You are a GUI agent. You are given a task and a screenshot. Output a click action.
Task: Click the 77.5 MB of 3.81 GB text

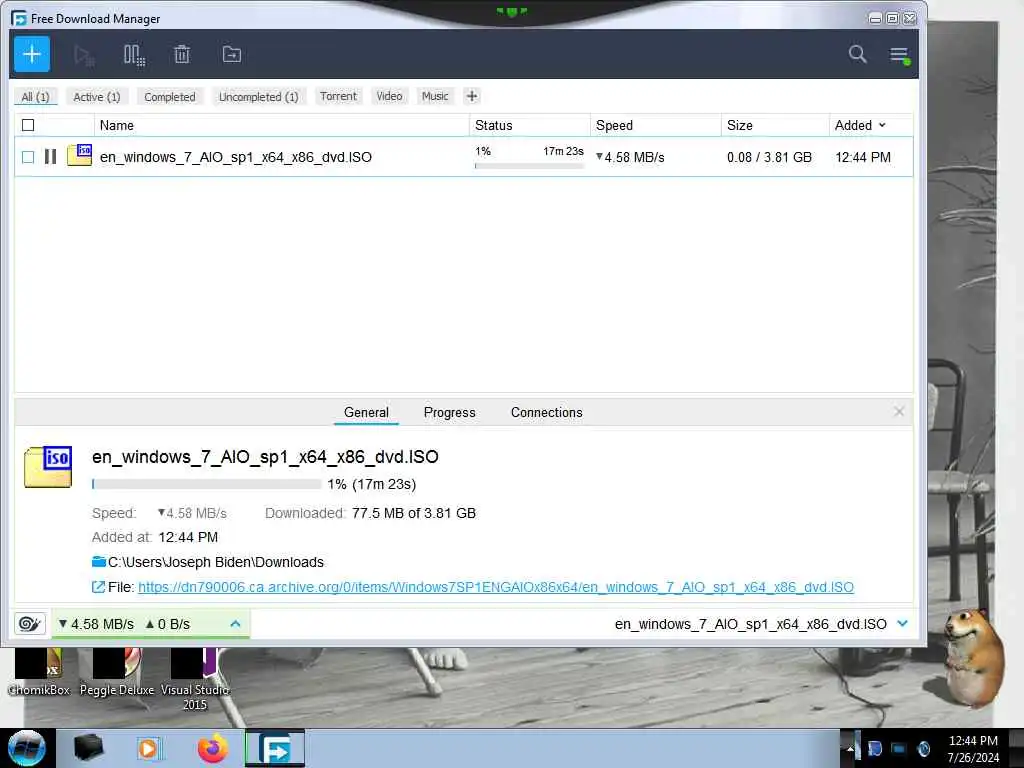click(x=414, y=513)
